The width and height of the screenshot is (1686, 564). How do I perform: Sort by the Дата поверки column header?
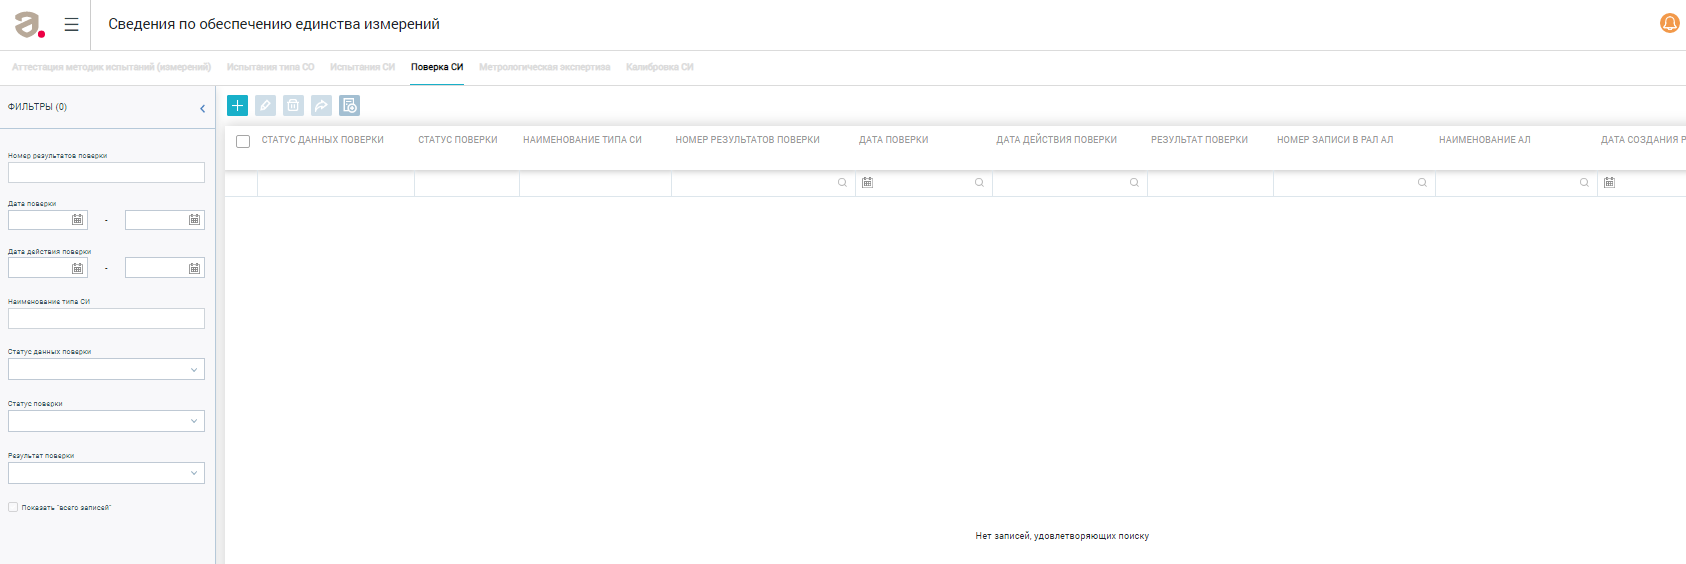point(893,140)
